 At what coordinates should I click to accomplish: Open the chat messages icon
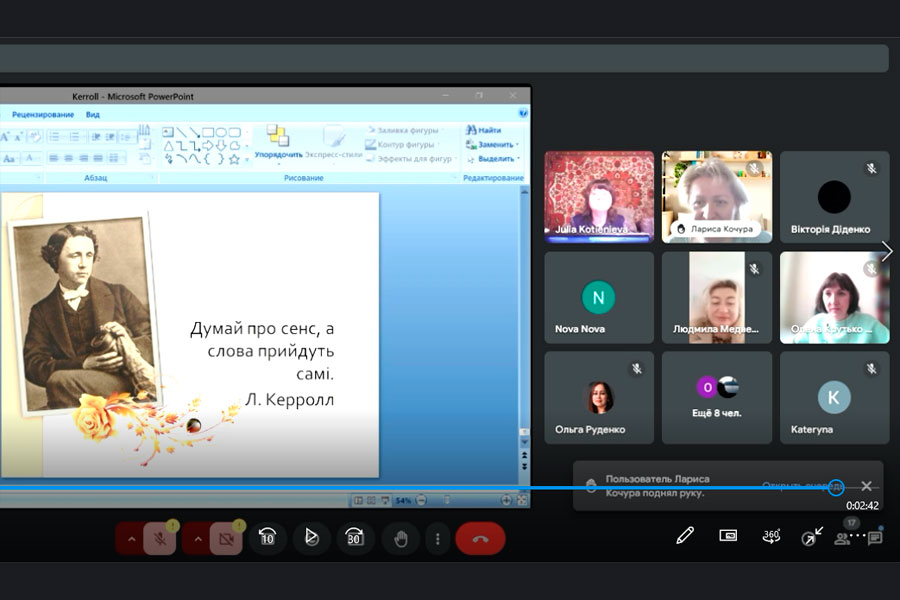875,538
